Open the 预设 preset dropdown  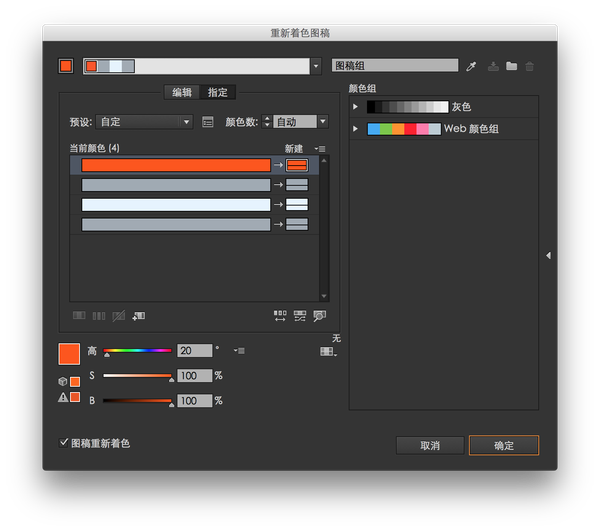pos(144,122)
